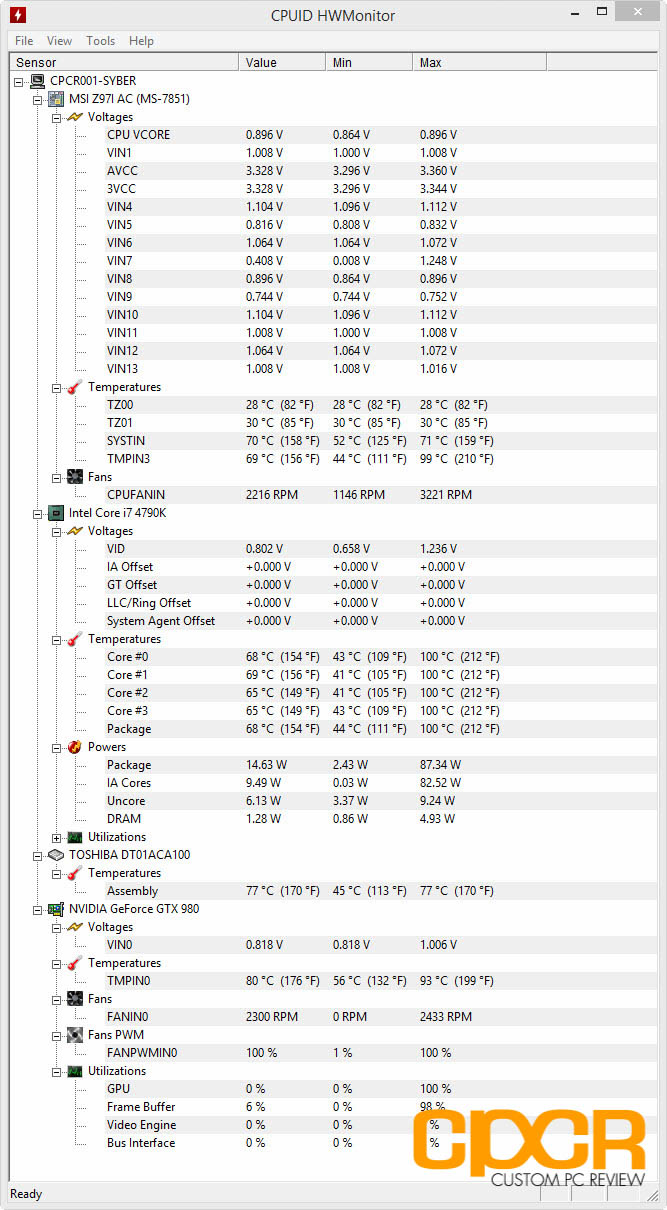Viewport: 667px width, 1210px height.
Task: Click the Min column header
Action: point(369,63)
